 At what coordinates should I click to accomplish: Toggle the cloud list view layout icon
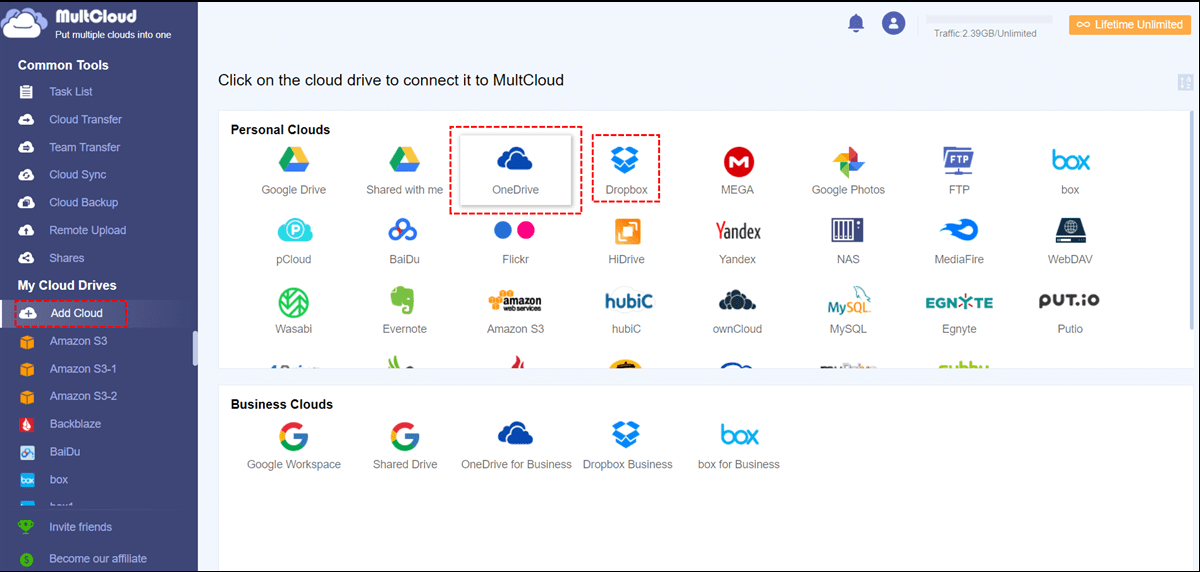[x=1186, y=83]
